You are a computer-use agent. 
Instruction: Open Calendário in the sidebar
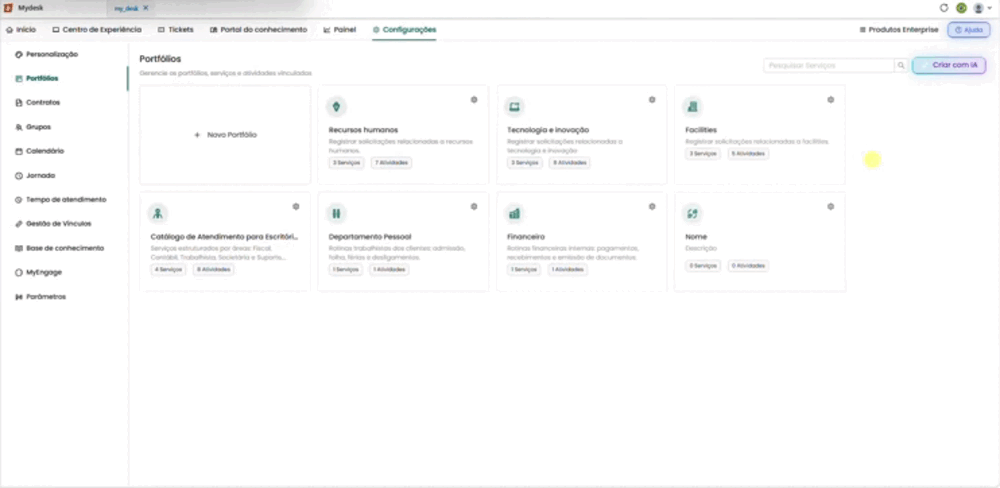[39, 151]
